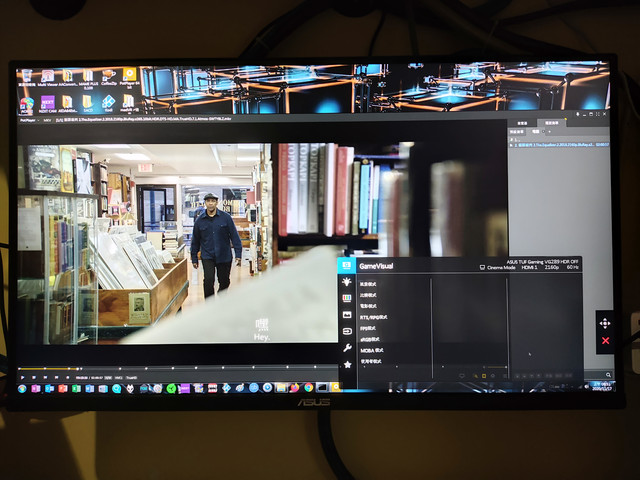640x480 pixels.
Task: Select the MOBA mode entry
Action: click(x=372, y=350)
